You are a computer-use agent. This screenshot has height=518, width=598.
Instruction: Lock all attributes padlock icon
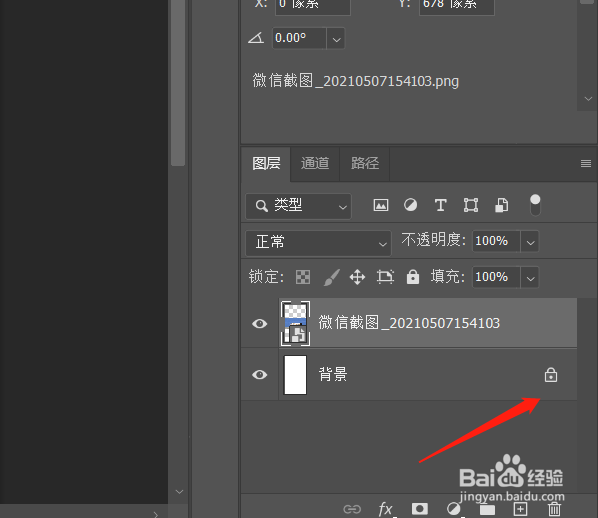[413, 277]
